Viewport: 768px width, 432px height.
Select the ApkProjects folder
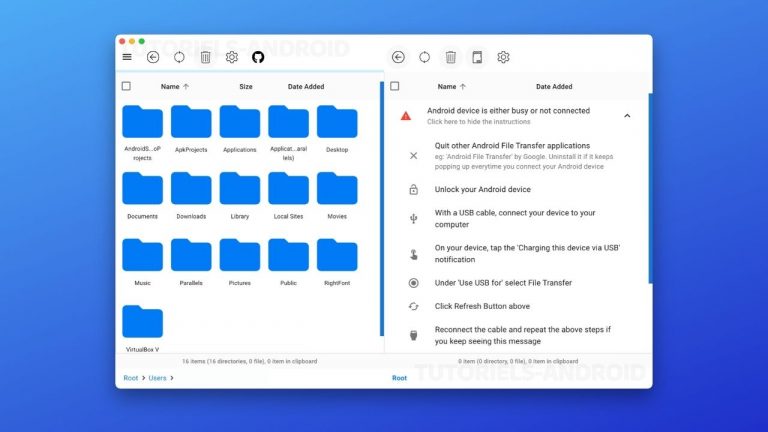[x=191, y=129]
